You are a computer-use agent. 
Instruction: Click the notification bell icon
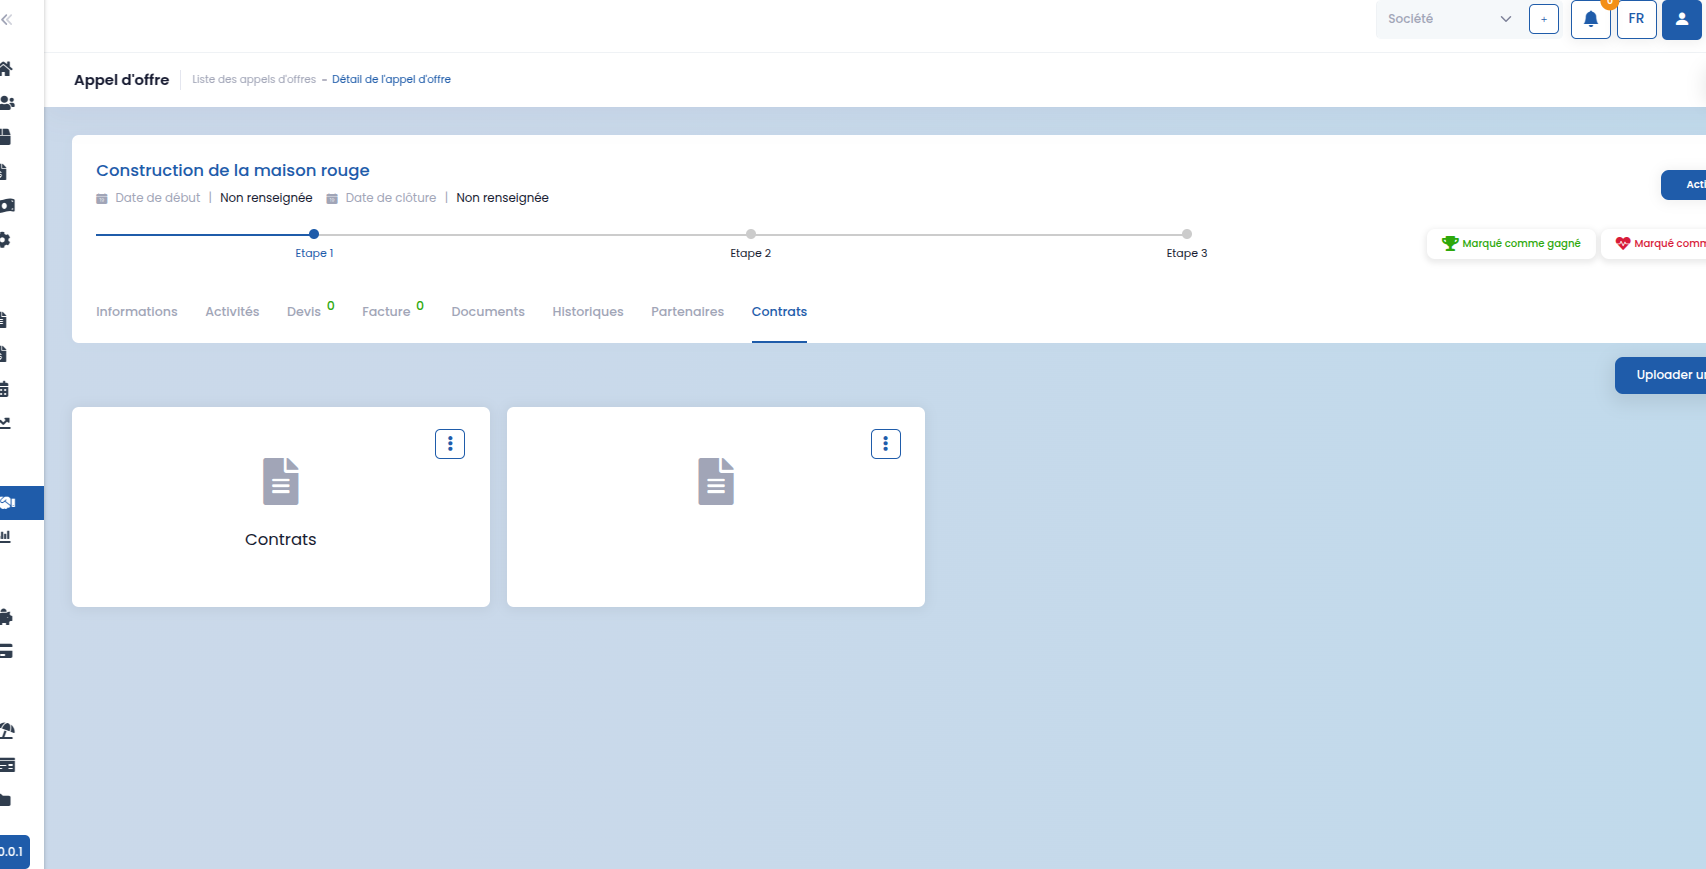point(1590,19)
